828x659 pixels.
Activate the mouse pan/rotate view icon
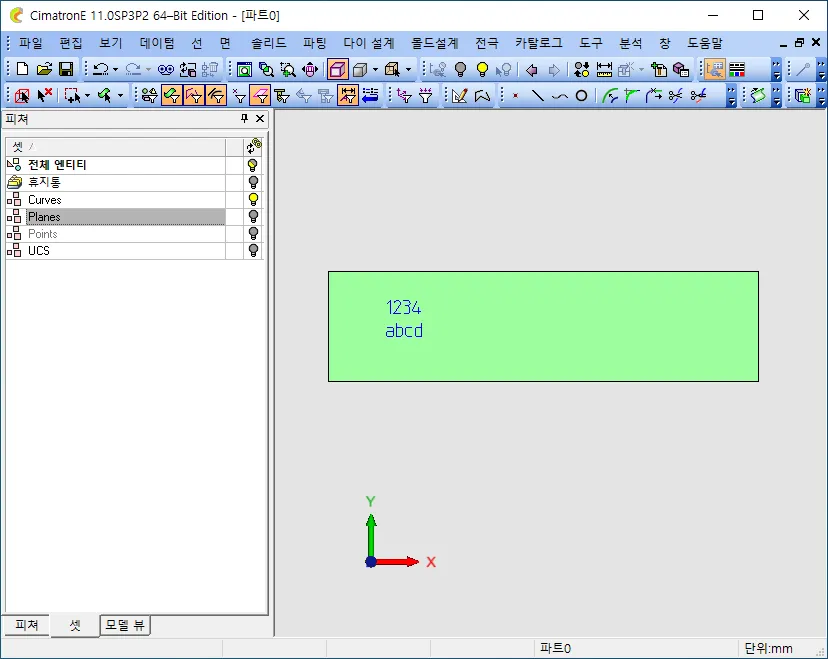coord(310,69)
